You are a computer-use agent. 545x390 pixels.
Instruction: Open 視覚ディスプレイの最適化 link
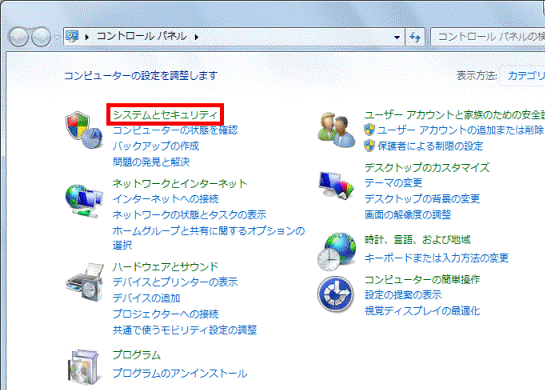(422, 310)
